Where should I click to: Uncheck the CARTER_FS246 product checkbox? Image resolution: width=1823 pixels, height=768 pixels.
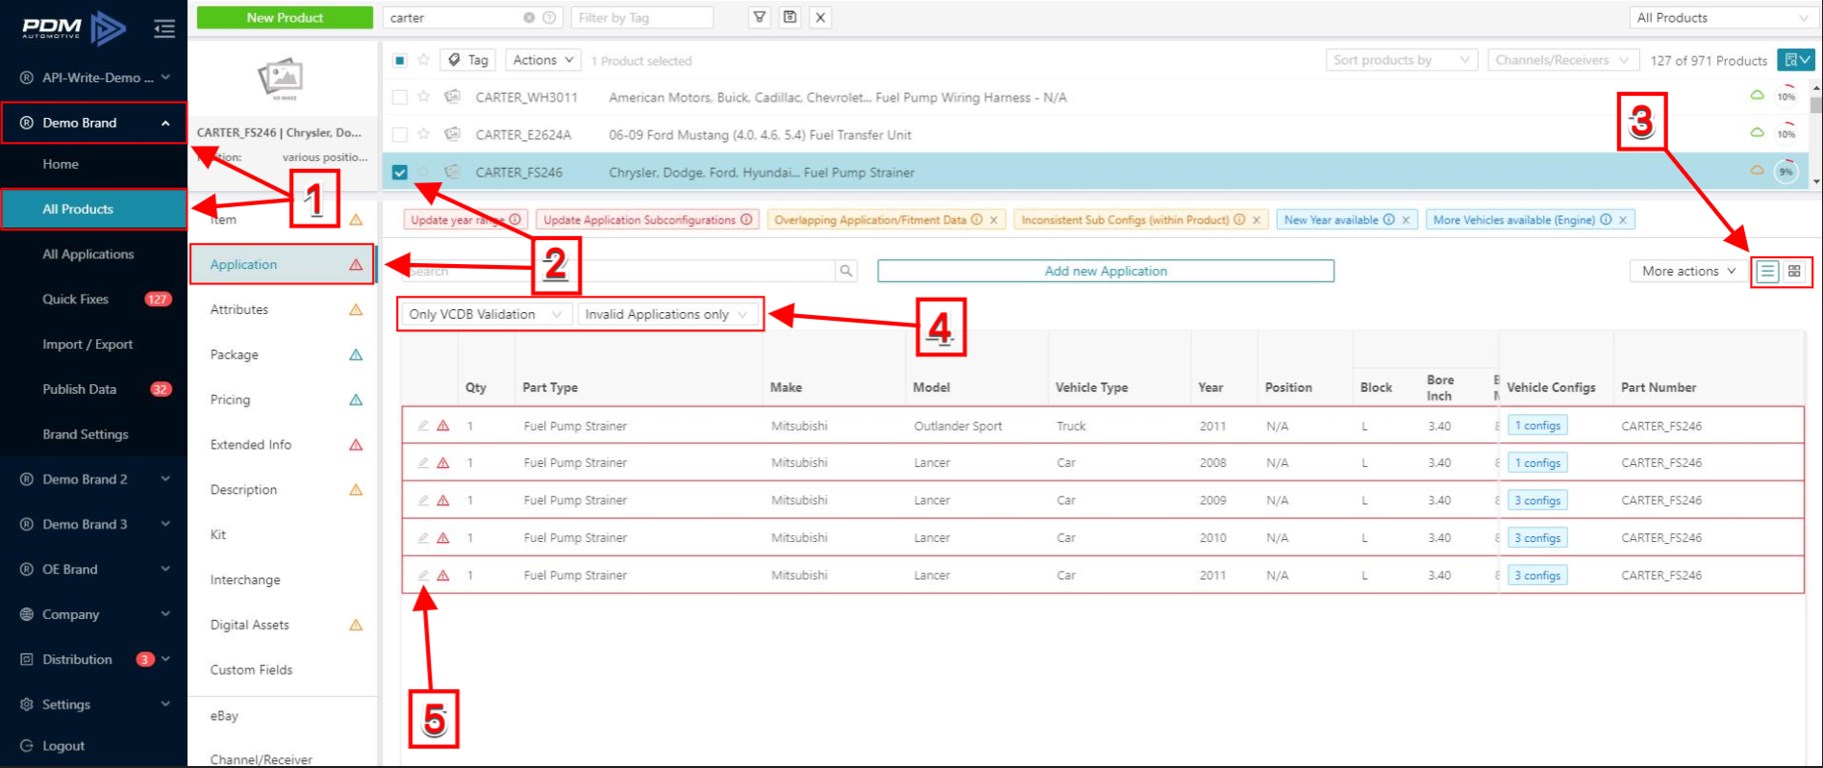pyautogui.click(x=400, y=172)
